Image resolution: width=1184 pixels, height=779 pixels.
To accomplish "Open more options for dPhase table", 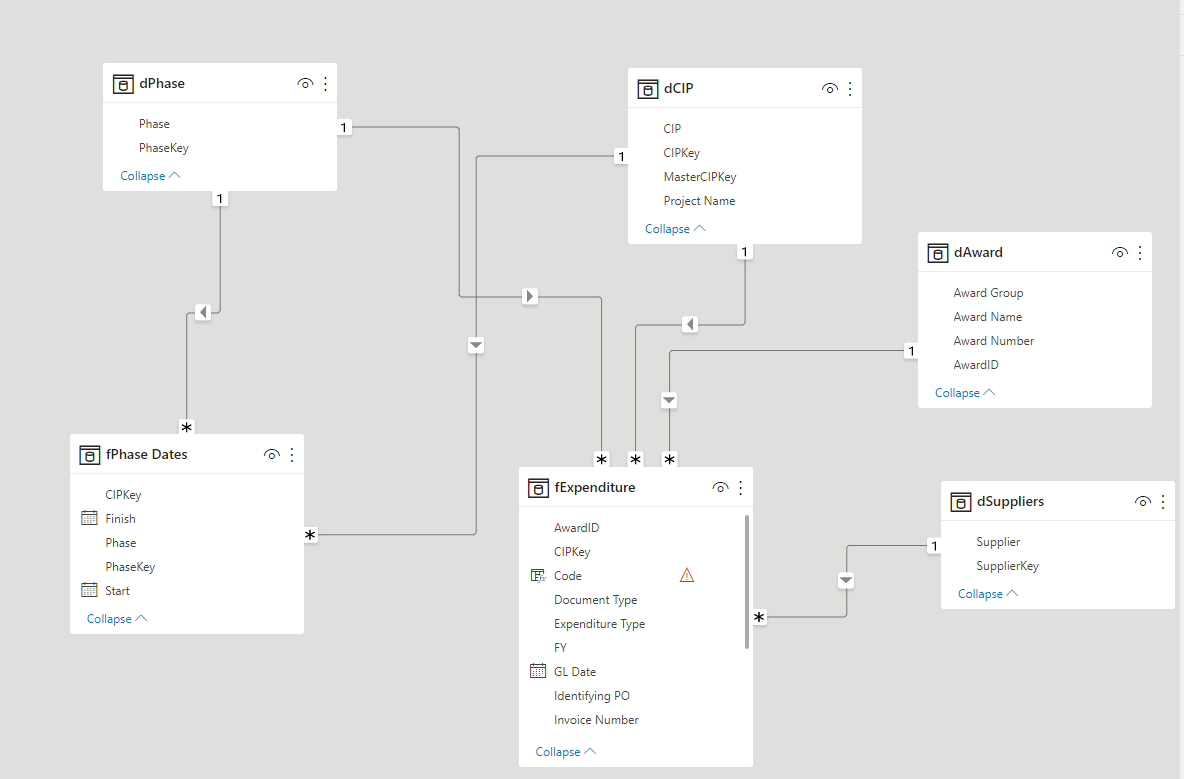I will [x=325, y=84].
